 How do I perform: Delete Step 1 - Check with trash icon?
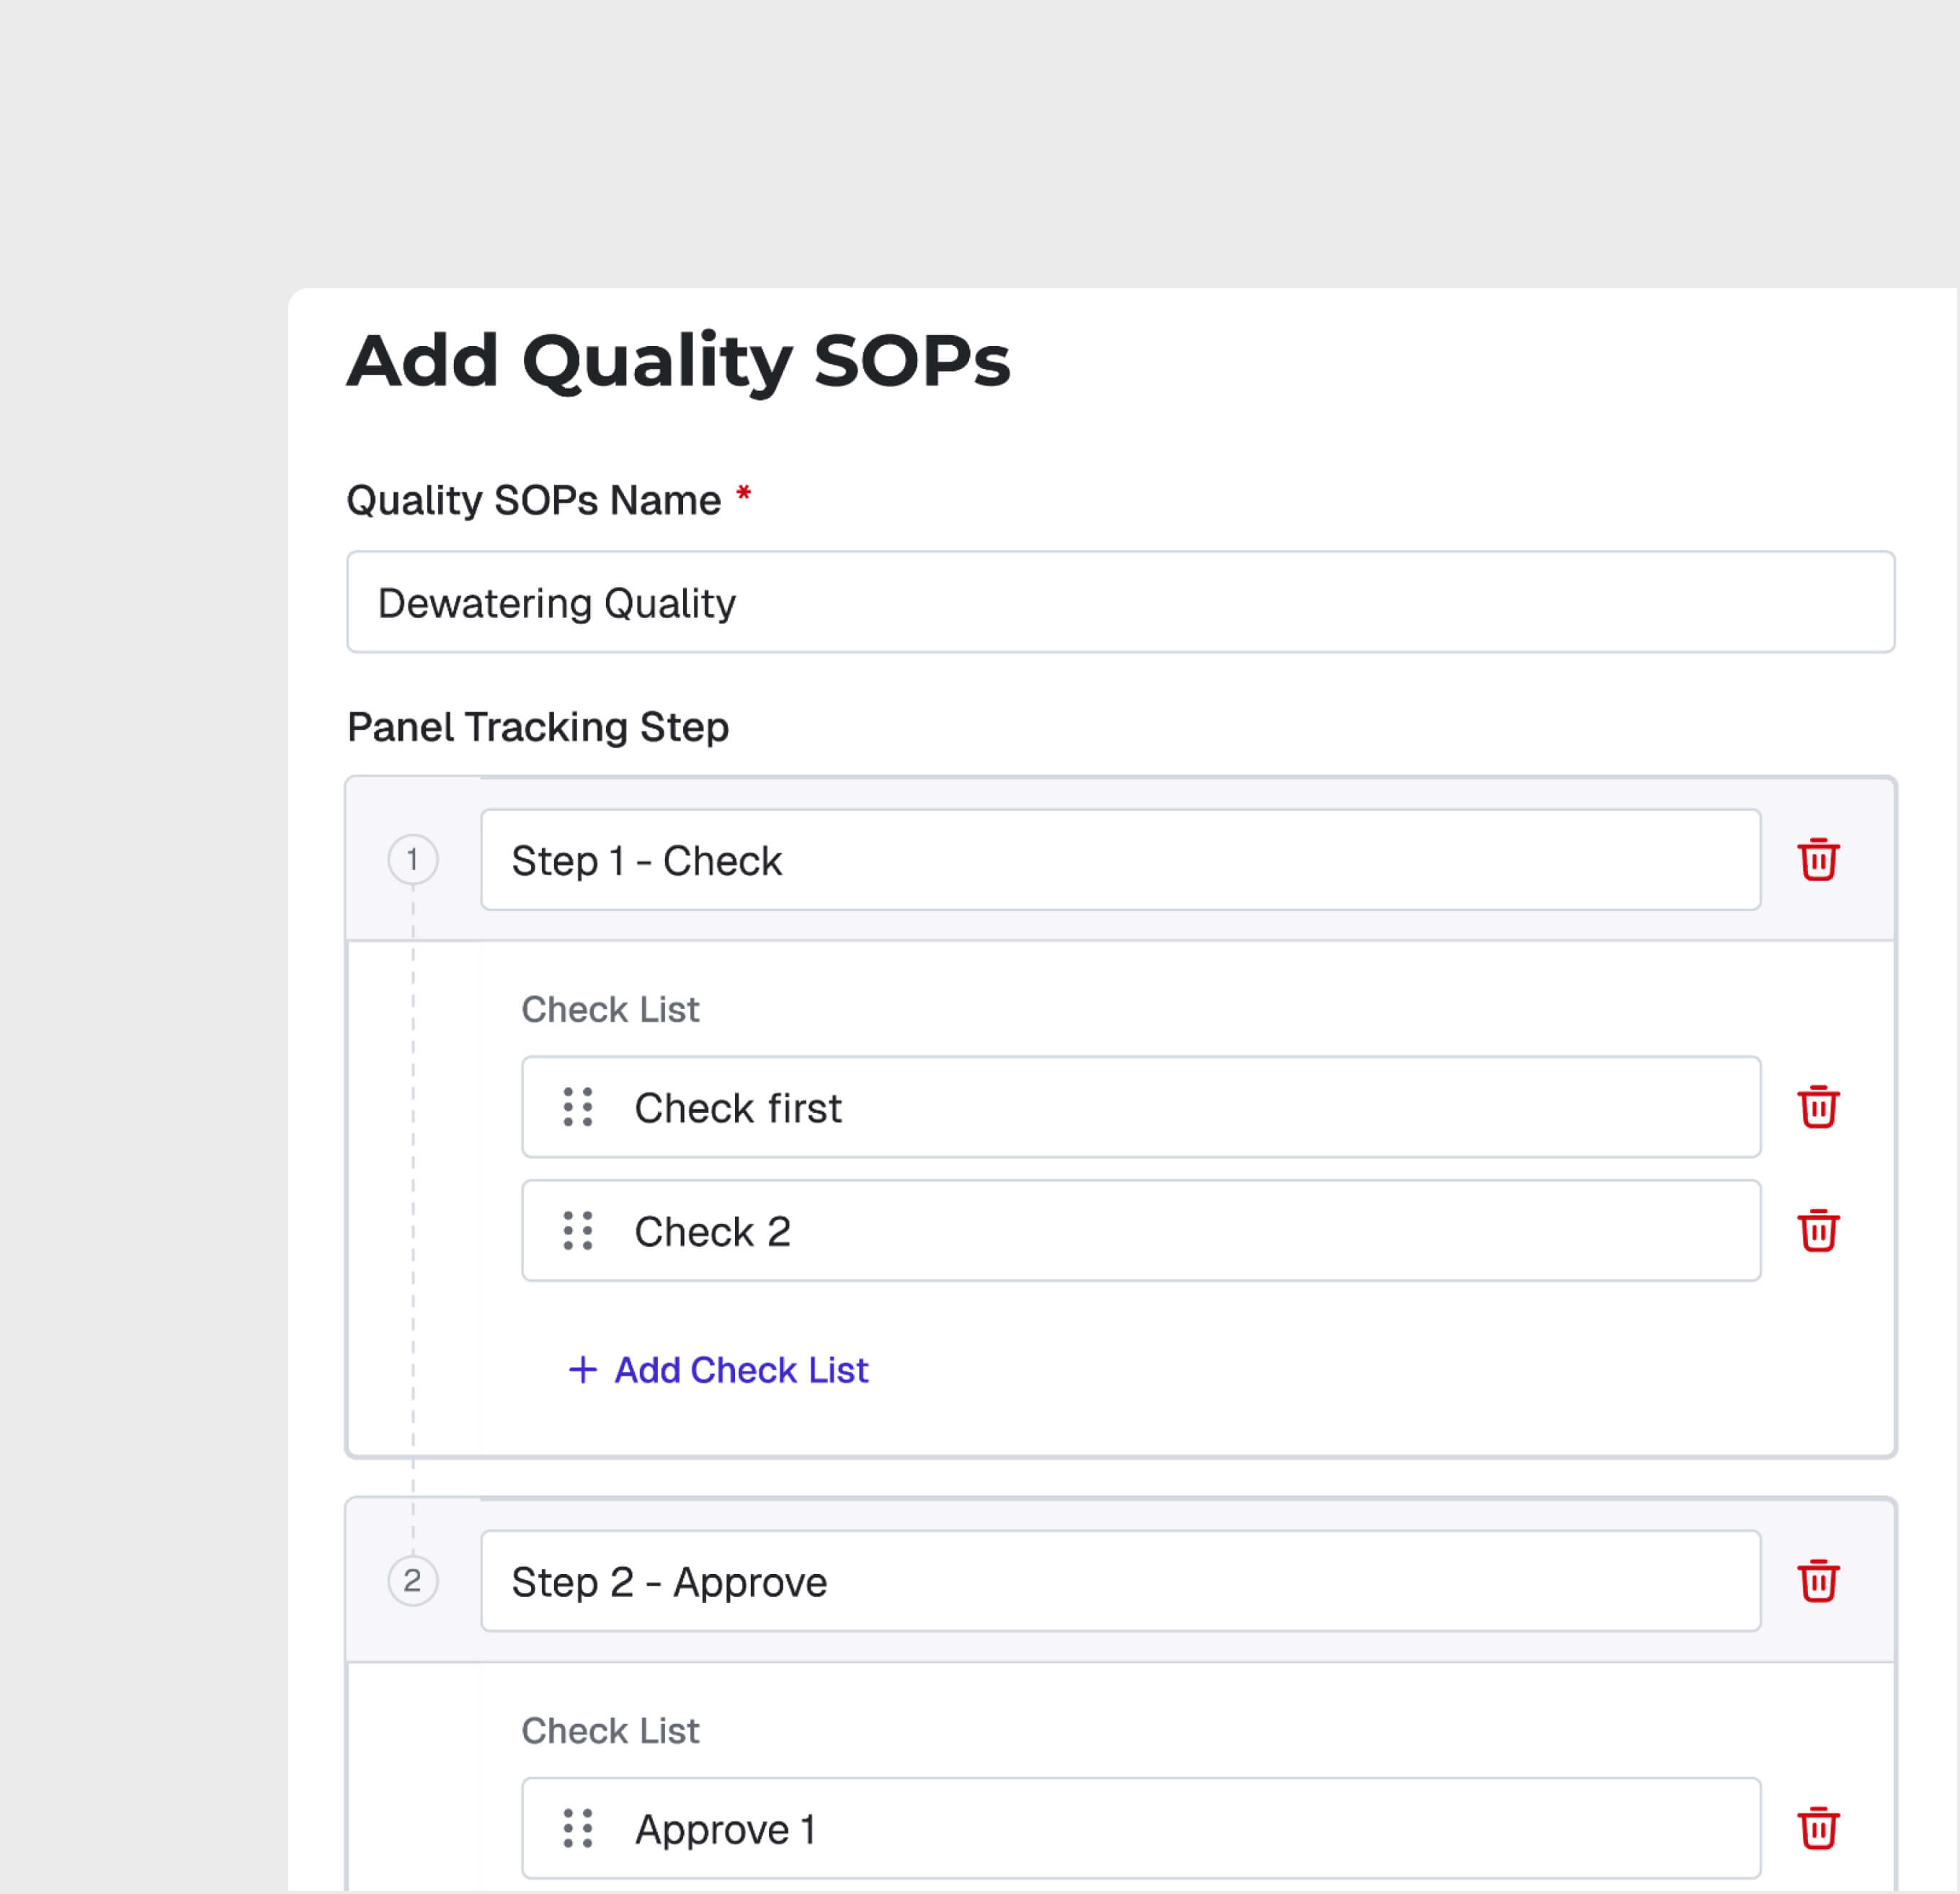tap(1818, 860)
